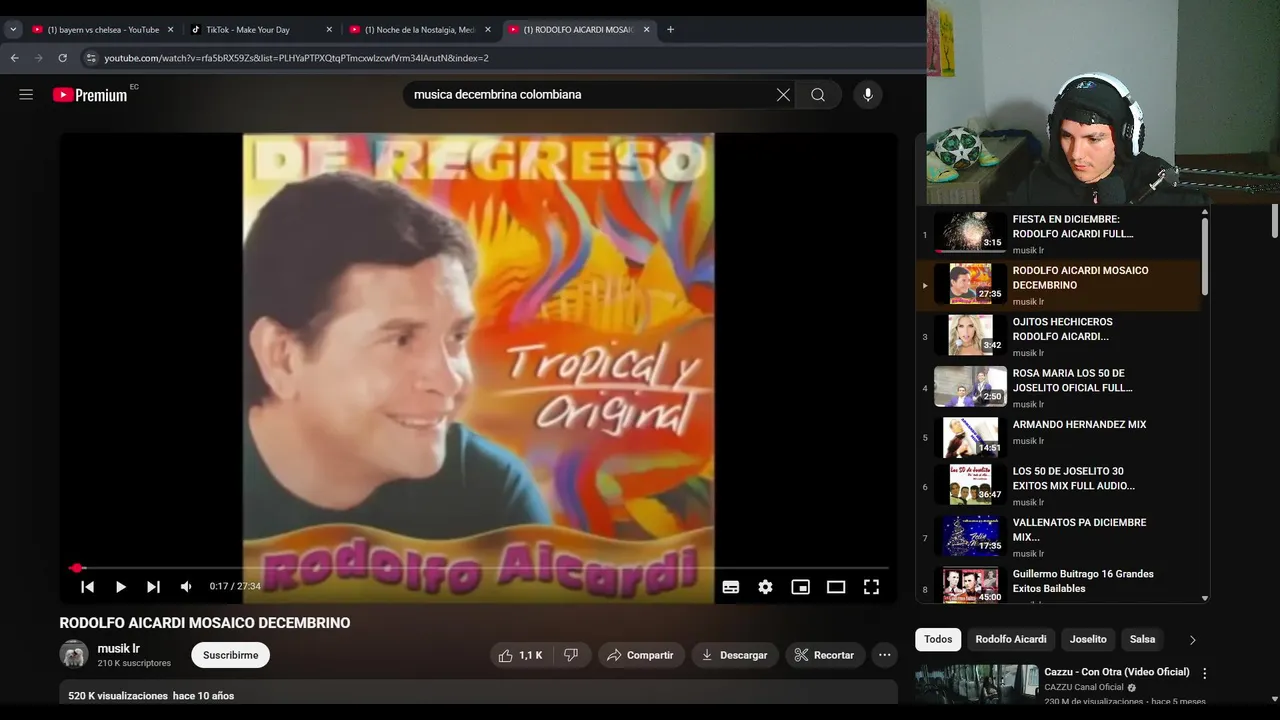Open the YouTube guide hamburger menu
The image size is (1280, 720).
point(26,95)
